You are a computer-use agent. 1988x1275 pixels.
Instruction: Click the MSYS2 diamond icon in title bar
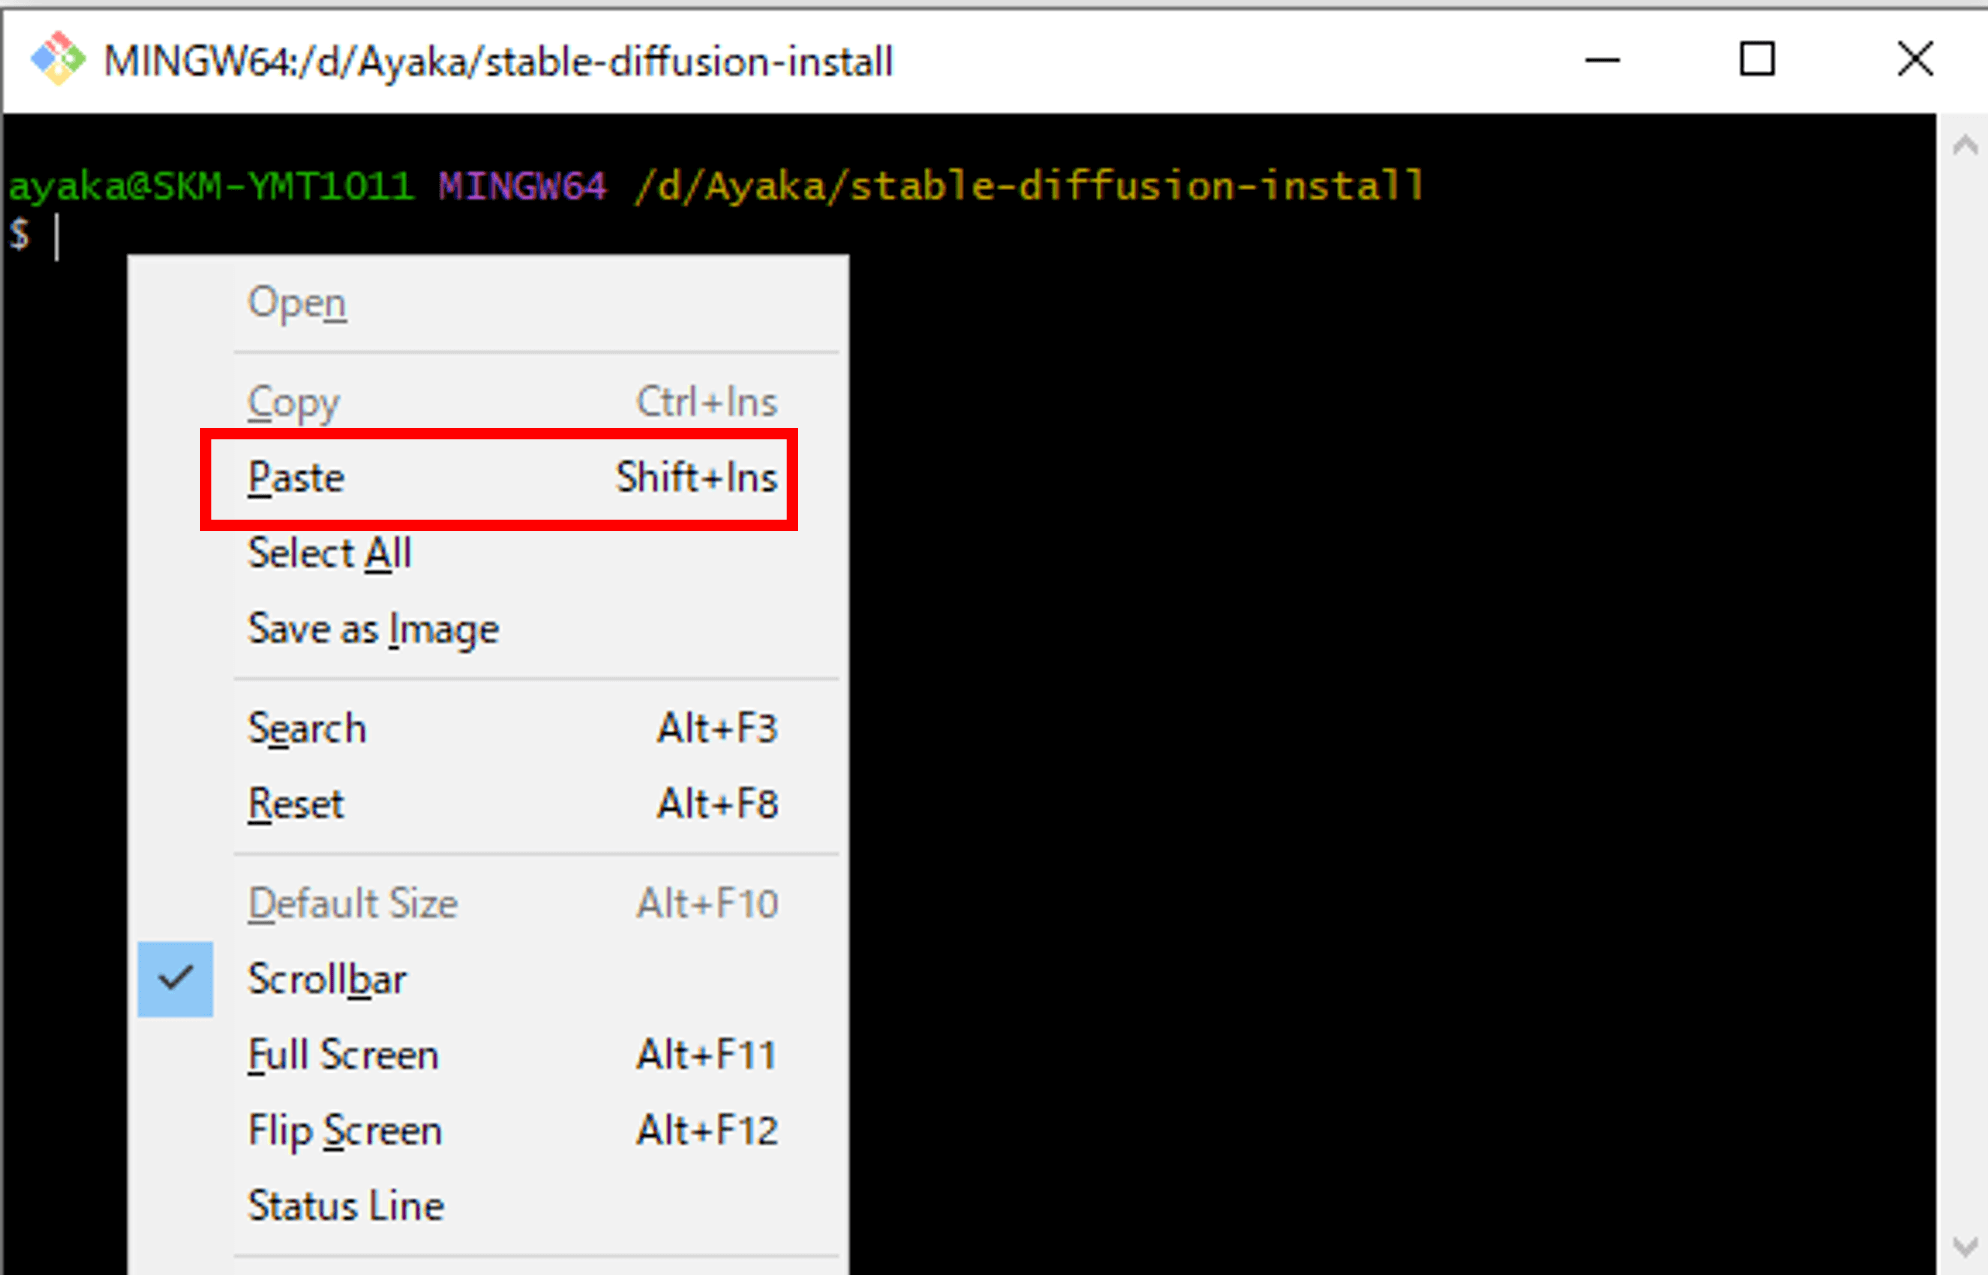(x=57, y=59)
